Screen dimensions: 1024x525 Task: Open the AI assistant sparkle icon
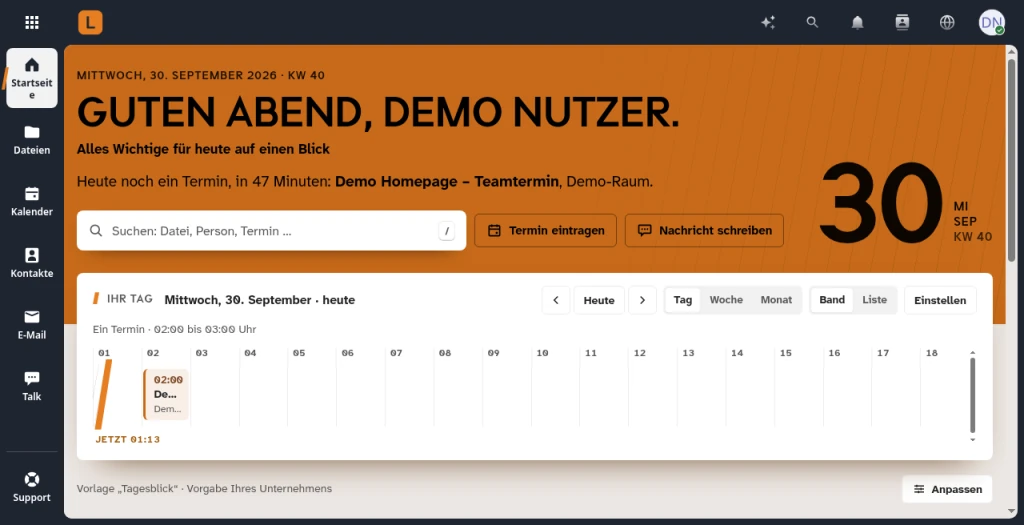click(x=768, y=22)
